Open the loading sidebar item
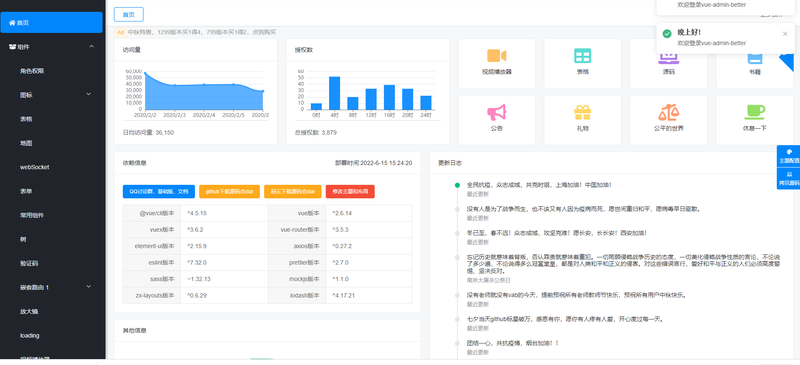Image resolution: width=800 pixels, height=365 pixels. [53, 335]
